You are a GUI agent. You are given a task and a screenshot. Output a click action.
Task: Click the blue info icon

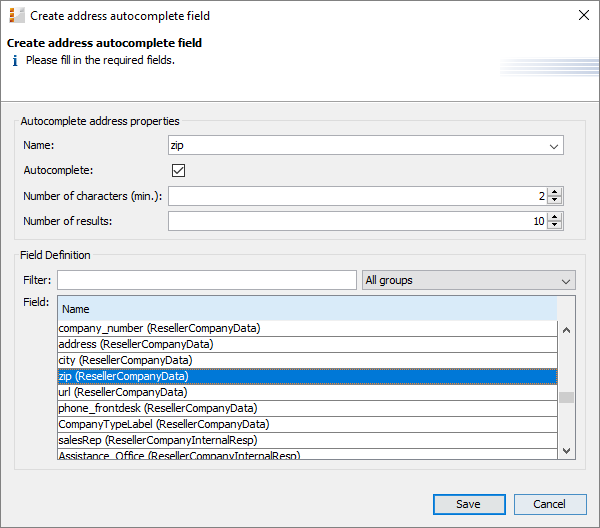click(15, 60)
